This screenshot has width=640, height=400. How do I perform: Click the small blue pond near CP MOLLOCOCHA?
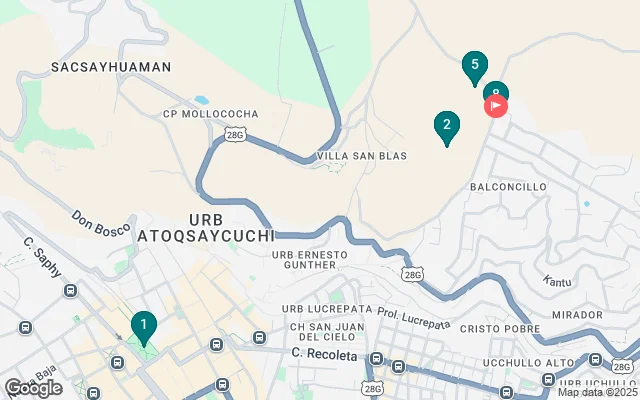[202, 100]
